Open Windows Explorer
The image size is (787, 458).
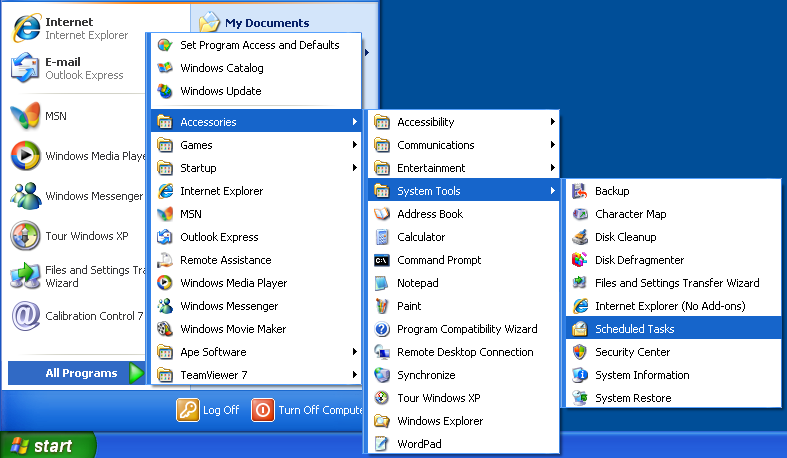(463, 421)
